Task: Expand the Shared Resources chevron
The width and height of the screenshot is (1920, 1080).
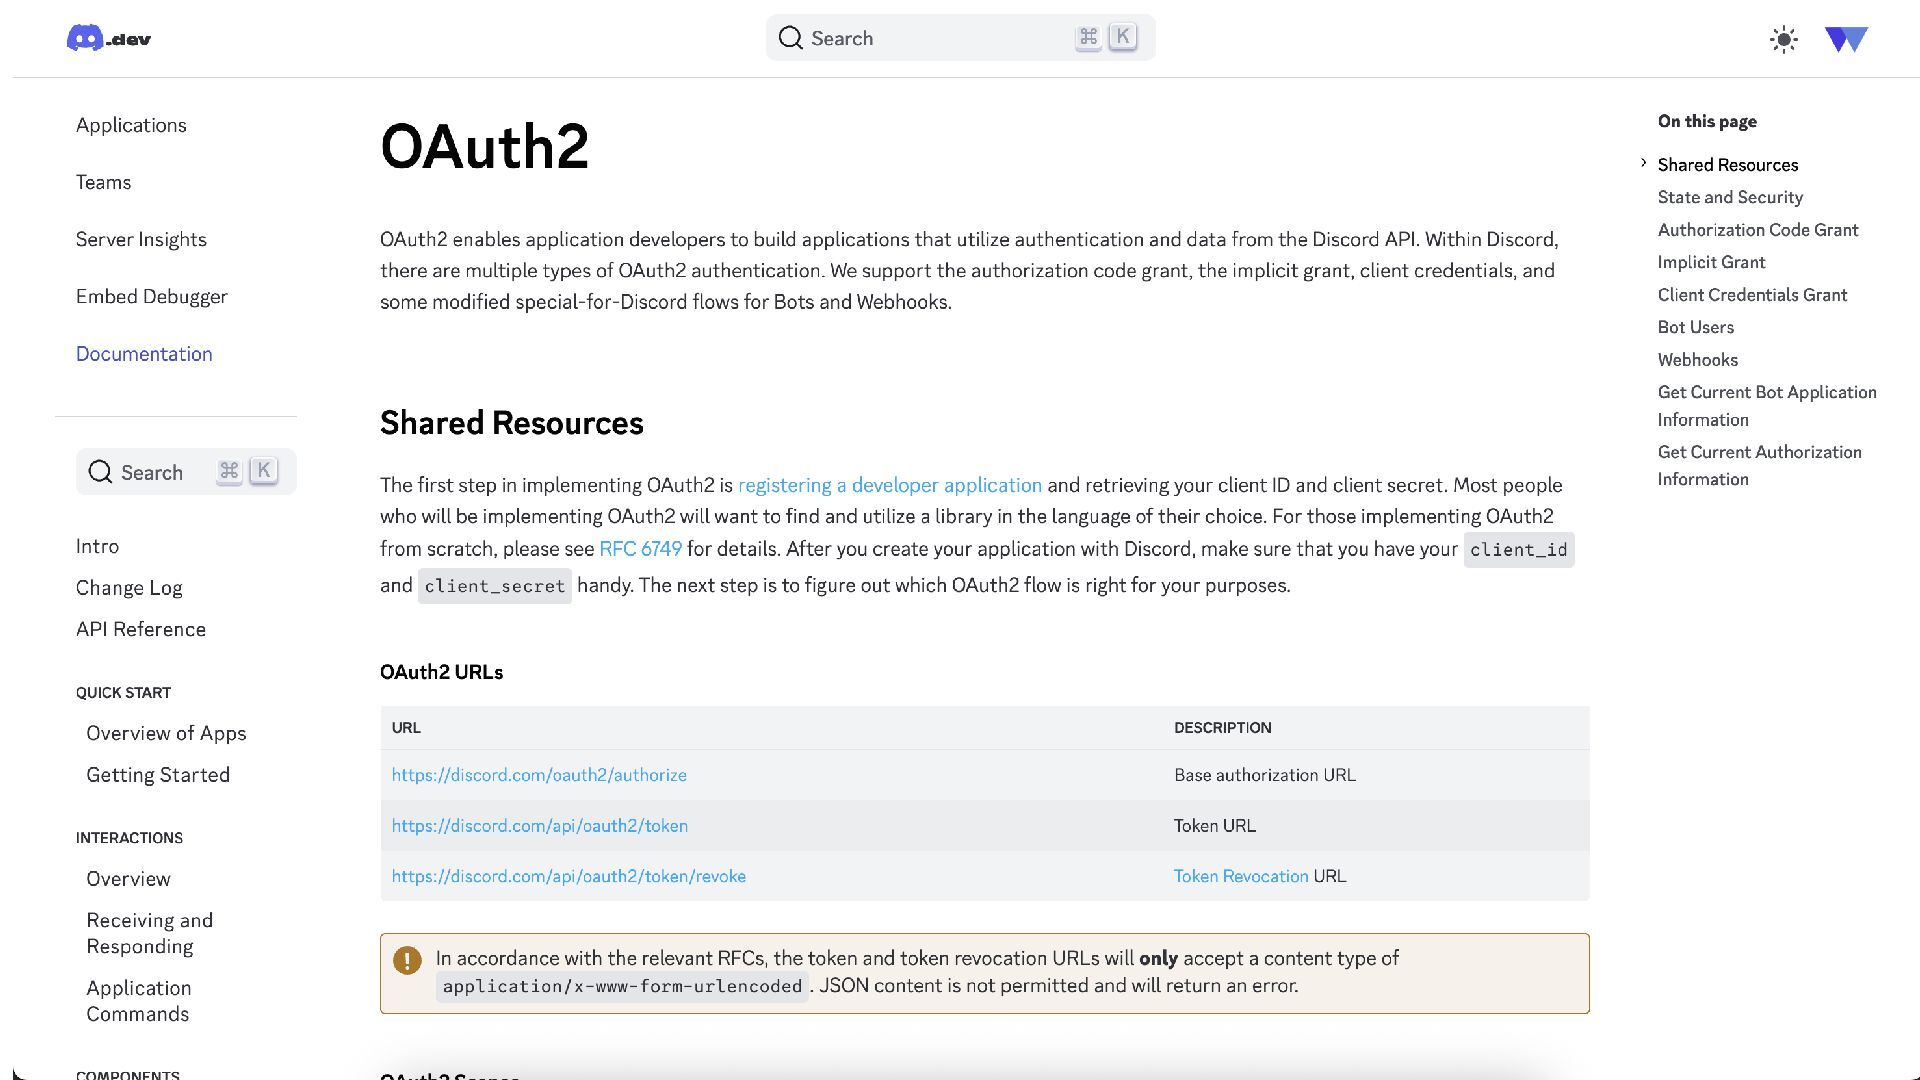Action: pos(1643,163)
